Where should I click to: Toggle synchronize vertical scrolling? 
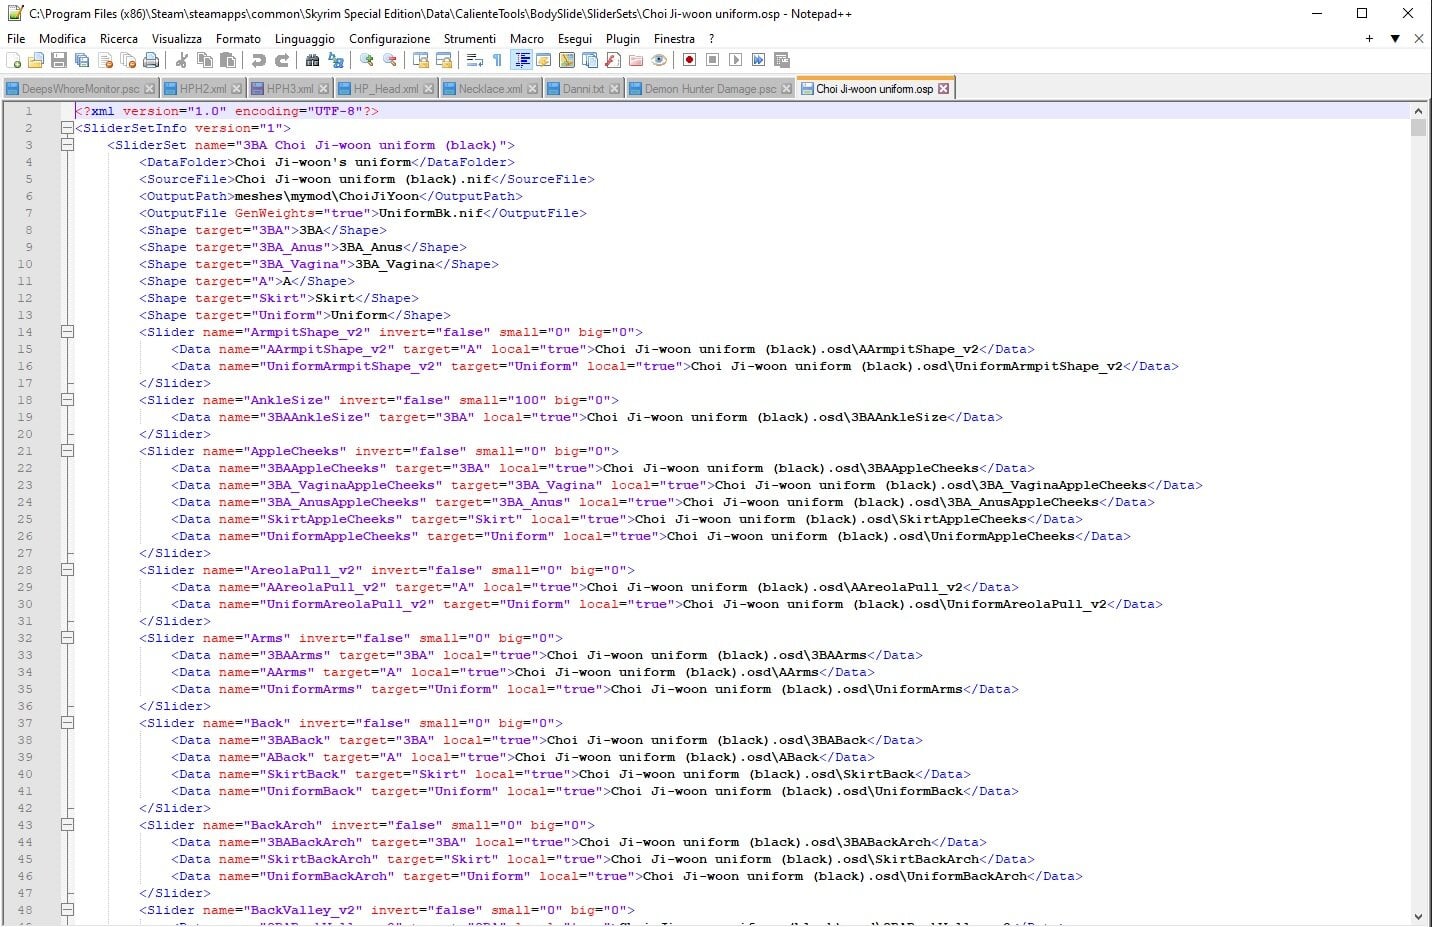point(420,60)
